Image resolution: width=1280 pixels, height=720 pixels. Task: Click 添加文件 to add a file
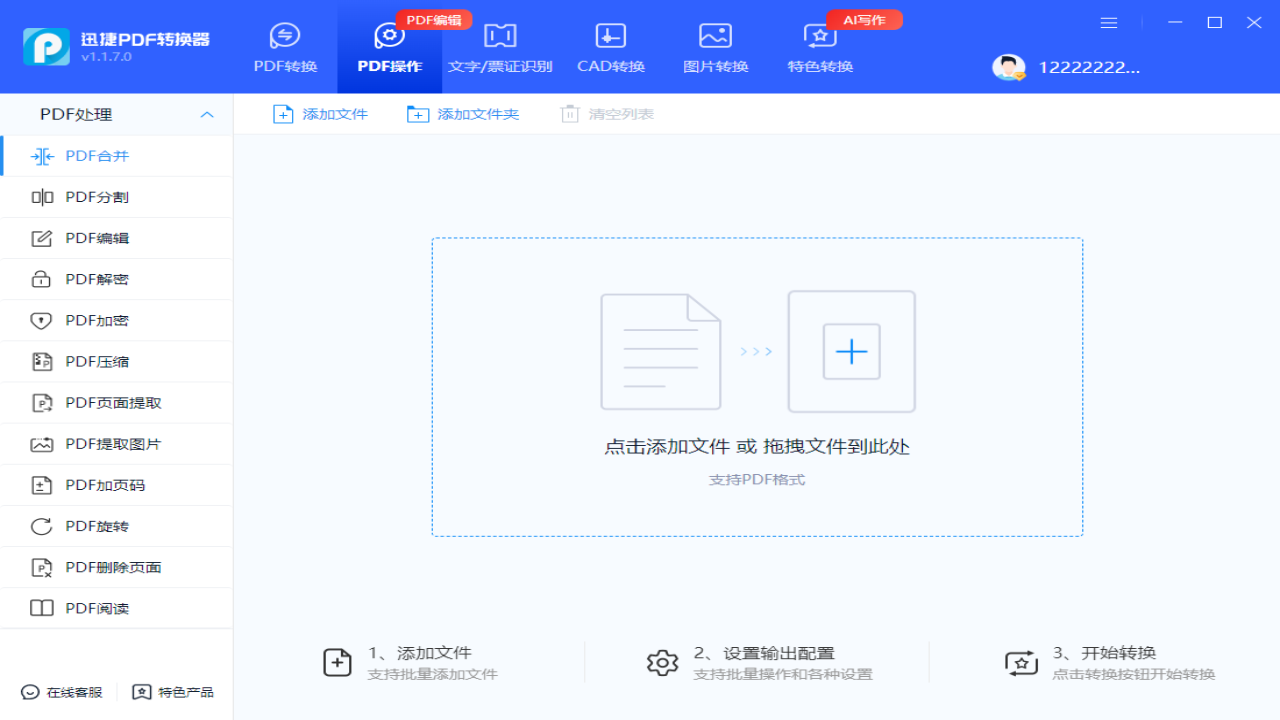point(320,114)
